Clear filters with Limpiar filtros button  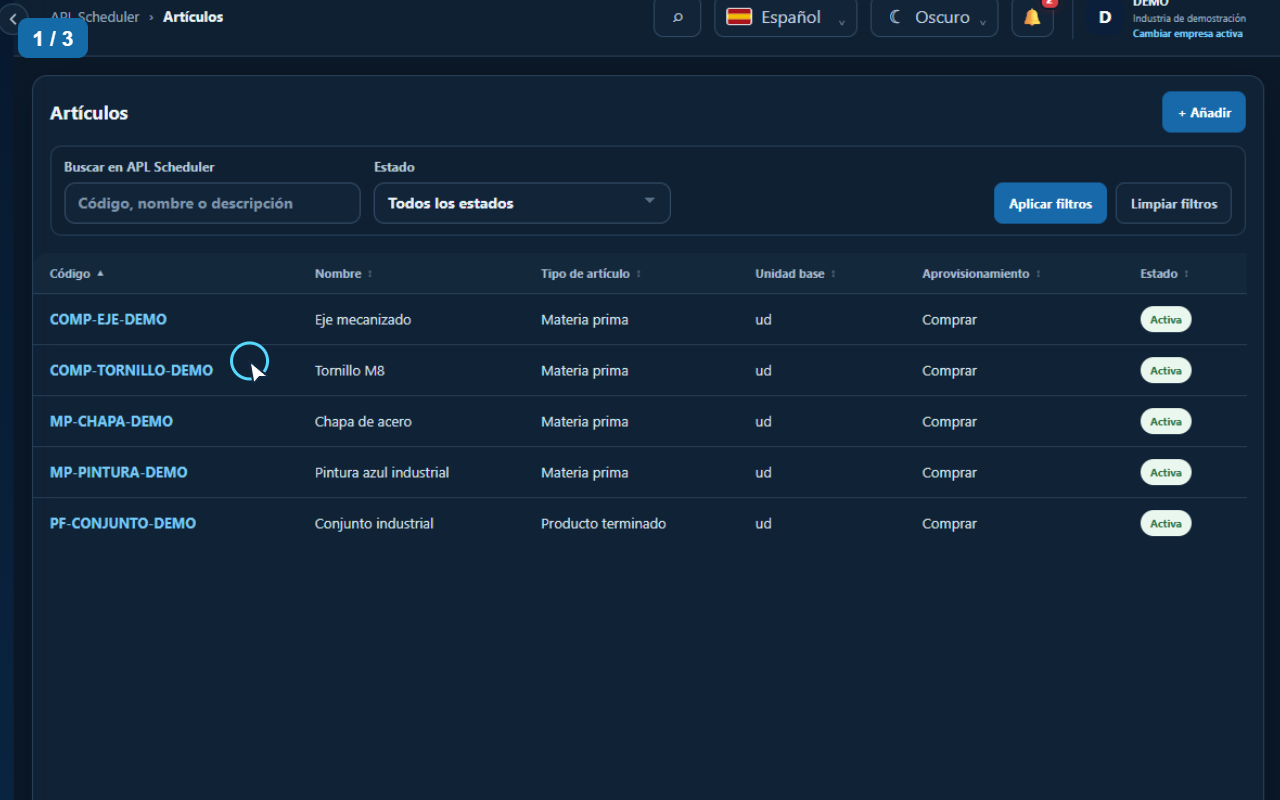1174,203
